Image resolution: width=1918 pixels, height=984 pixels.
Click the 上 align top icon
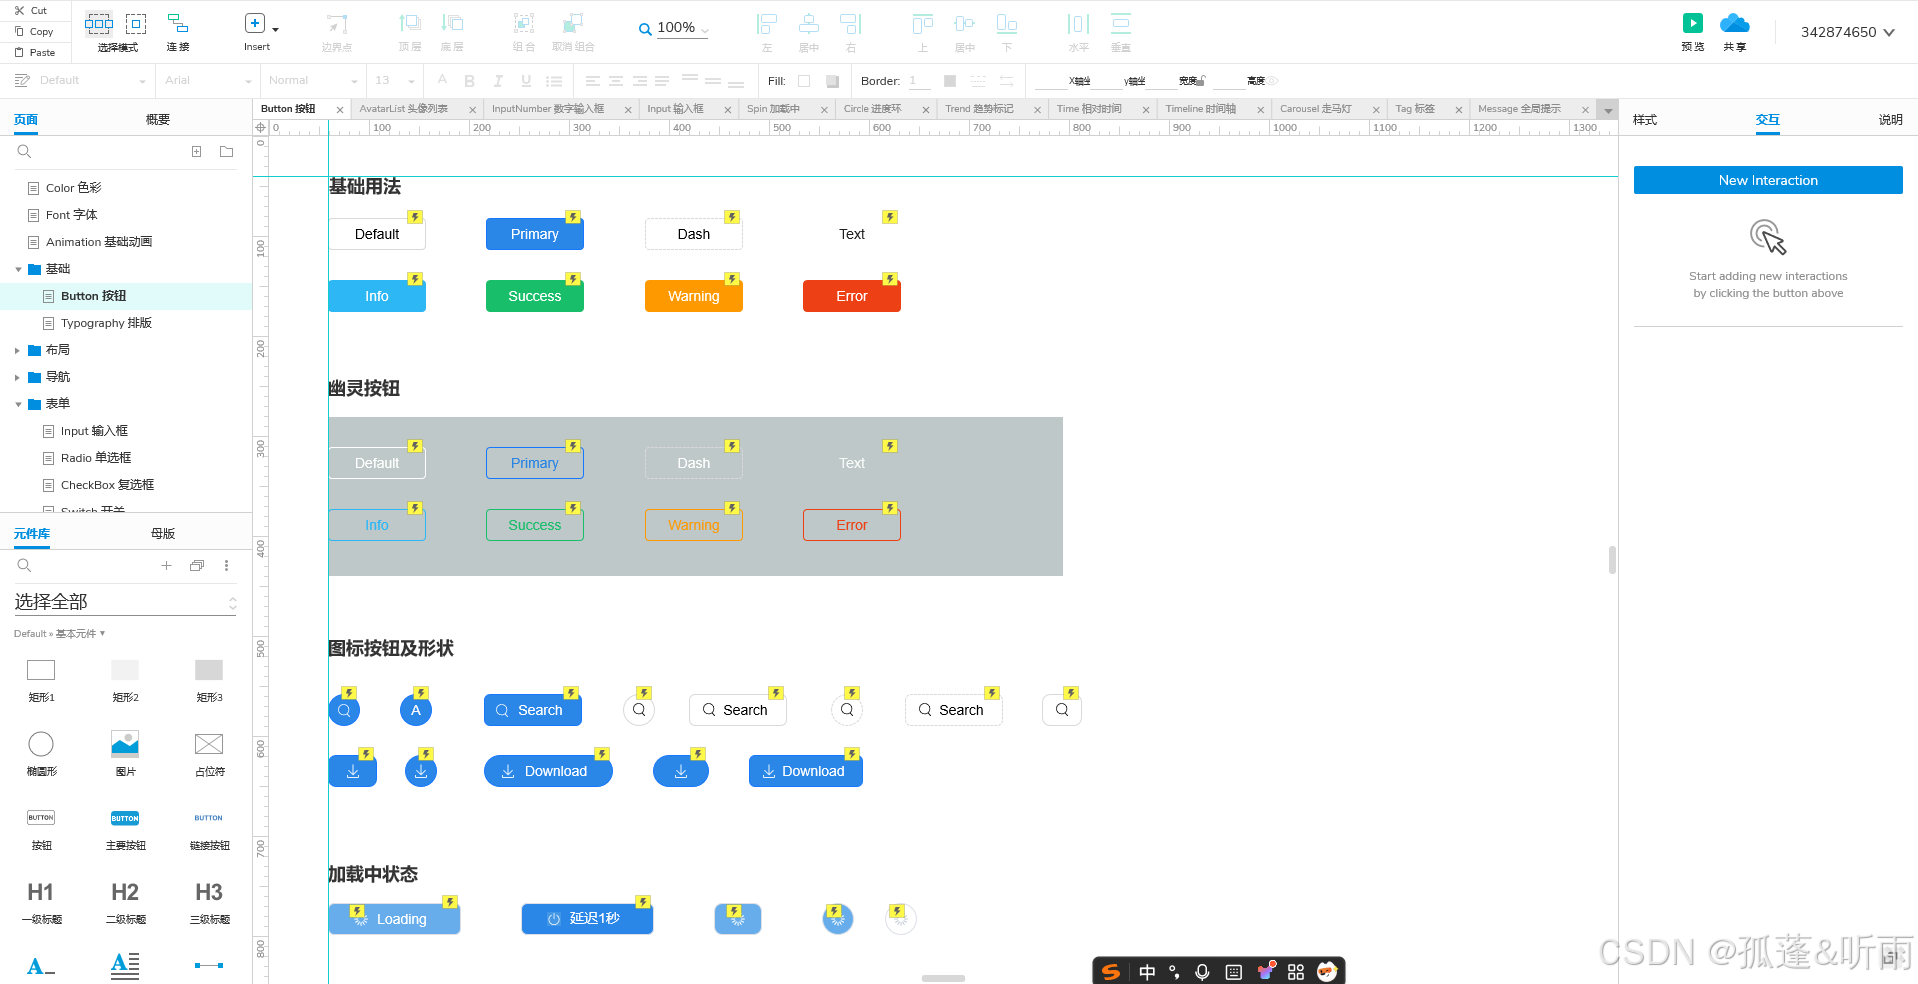[923, 23]
